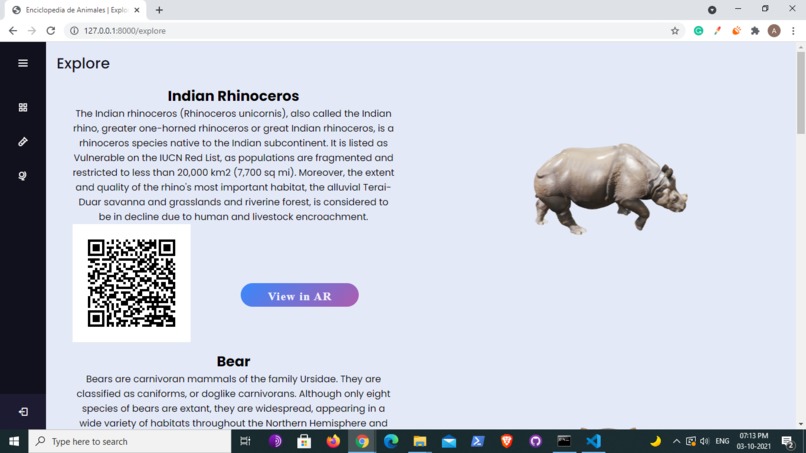
Task: Open the purple circular app on taskbar
Action: tap(275, 441)
